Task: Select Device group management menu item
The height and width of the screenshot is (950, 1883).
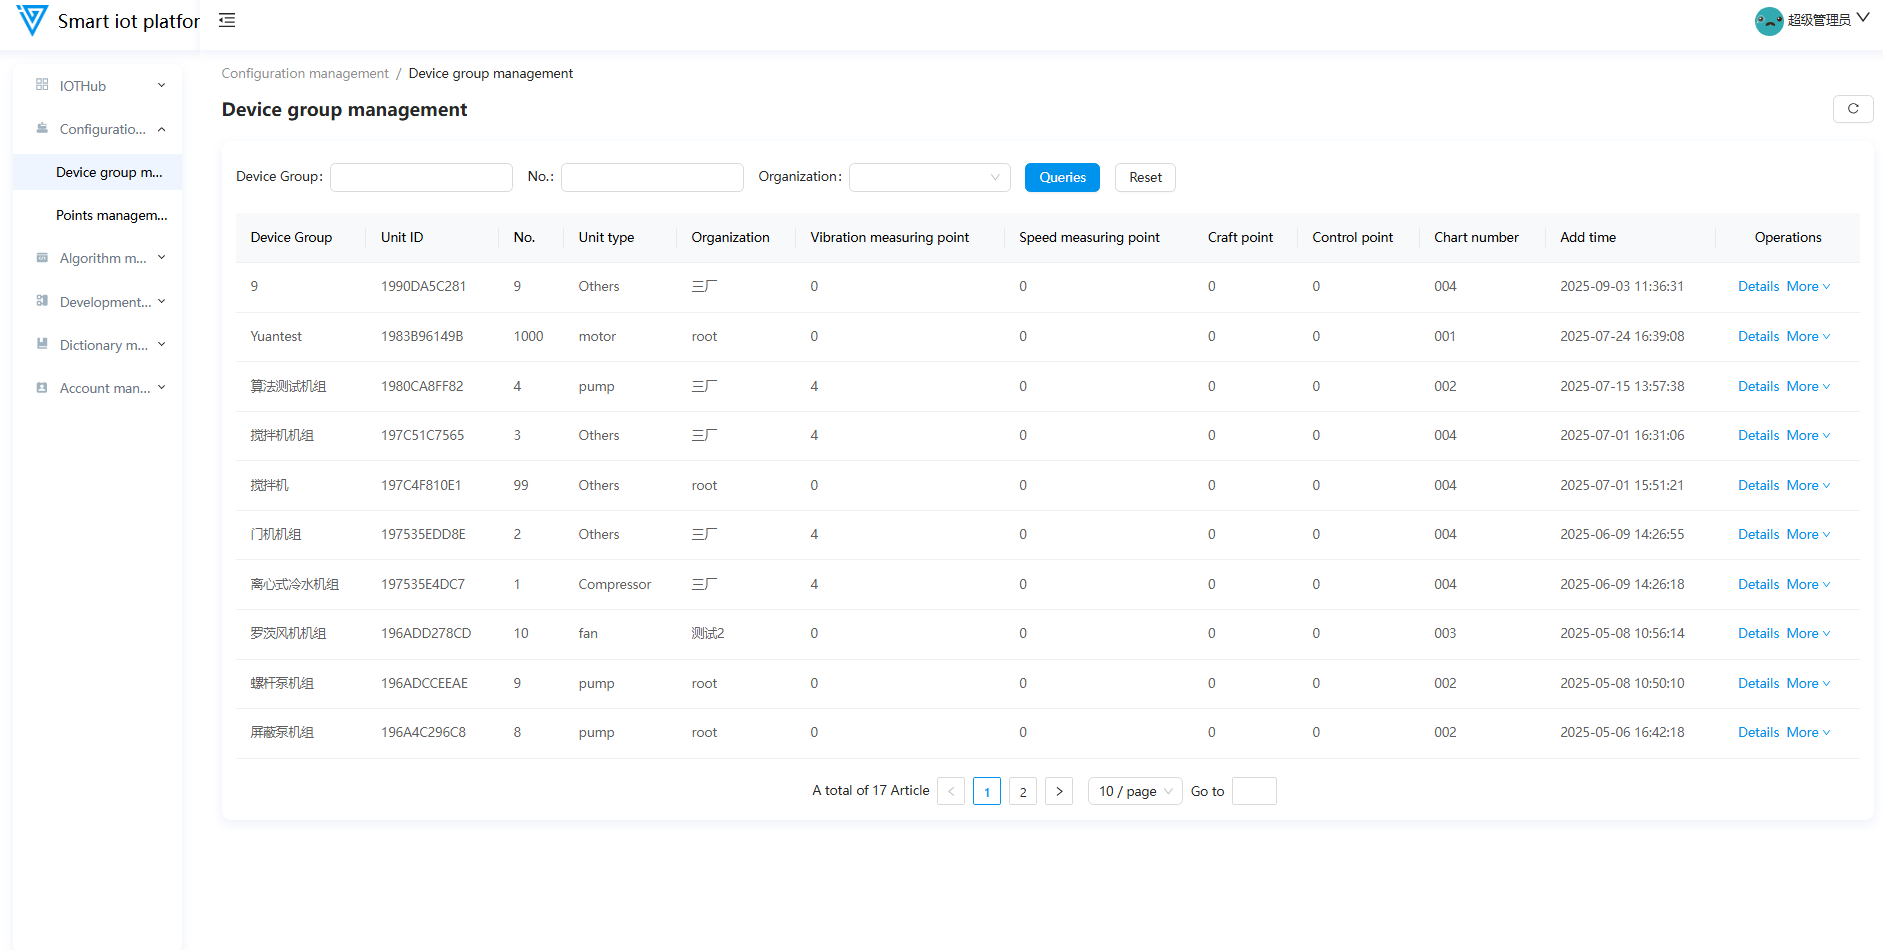Action: coord(109,172)
